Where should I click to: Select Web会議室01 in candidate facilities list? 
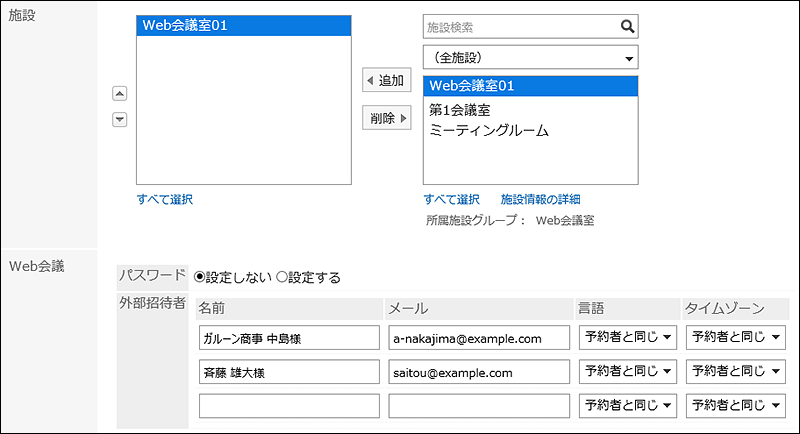click(x=531, y=86)
